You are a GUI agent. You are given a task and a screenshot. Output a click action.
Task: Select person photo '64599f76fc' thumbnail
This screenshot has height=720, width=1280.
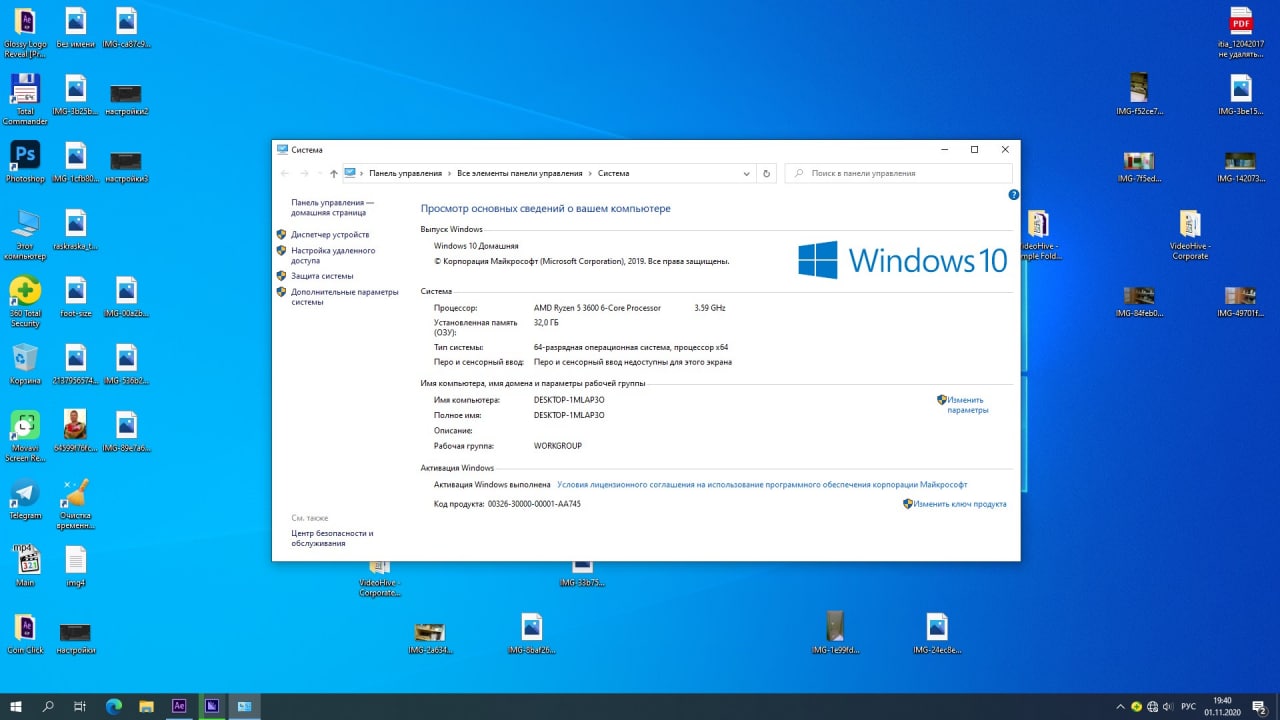tap(75, 430)
